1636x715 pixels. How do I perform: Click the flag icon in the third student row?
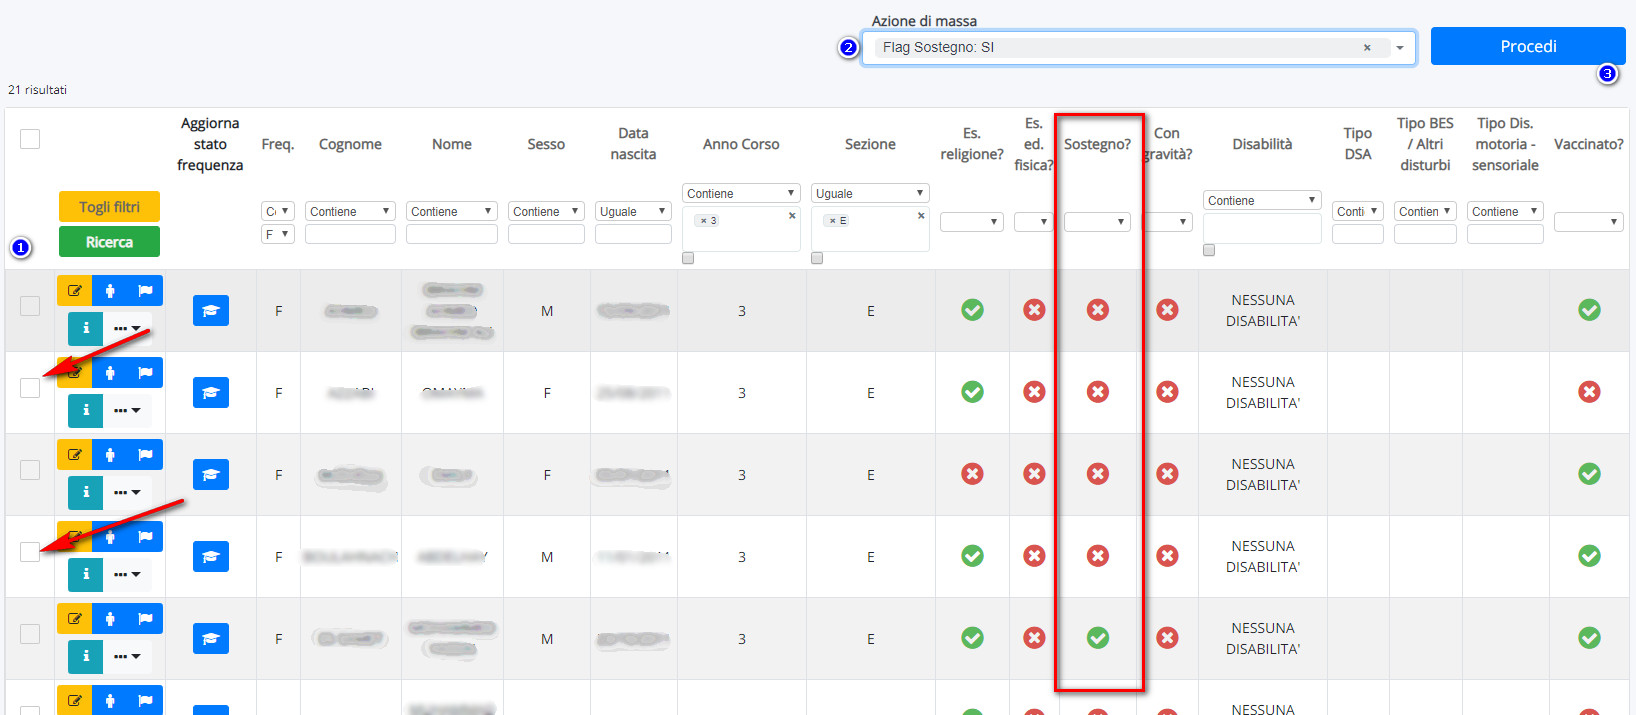pos(145,455)
